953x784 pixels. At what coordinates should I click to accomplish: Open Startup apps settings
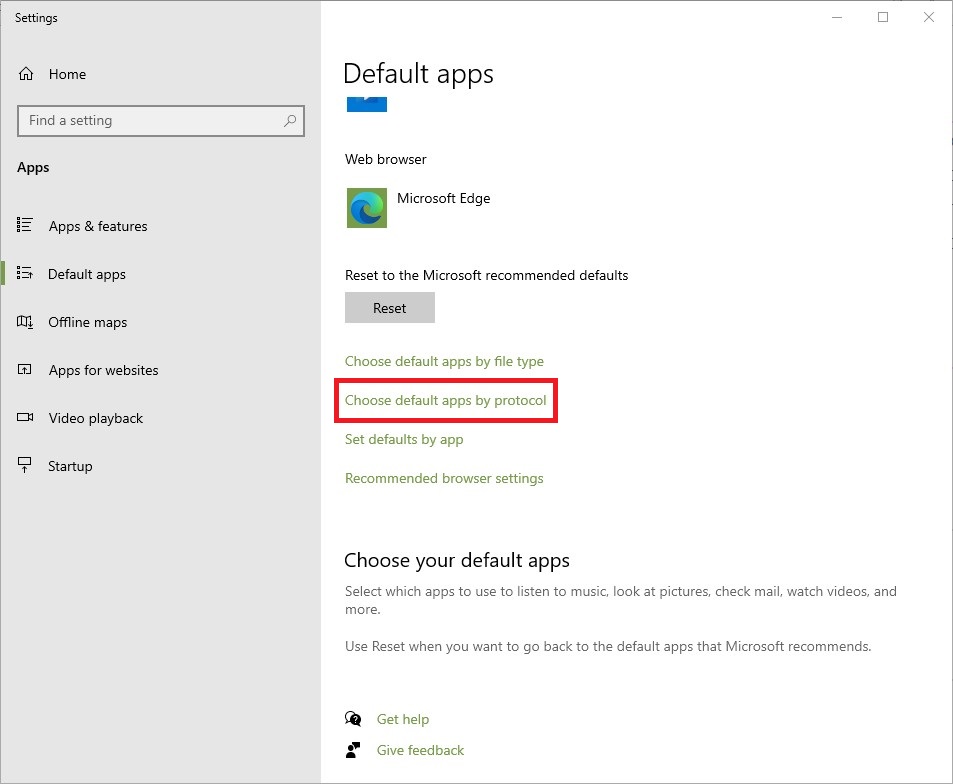pyautogui.click(x=70, y=466)
